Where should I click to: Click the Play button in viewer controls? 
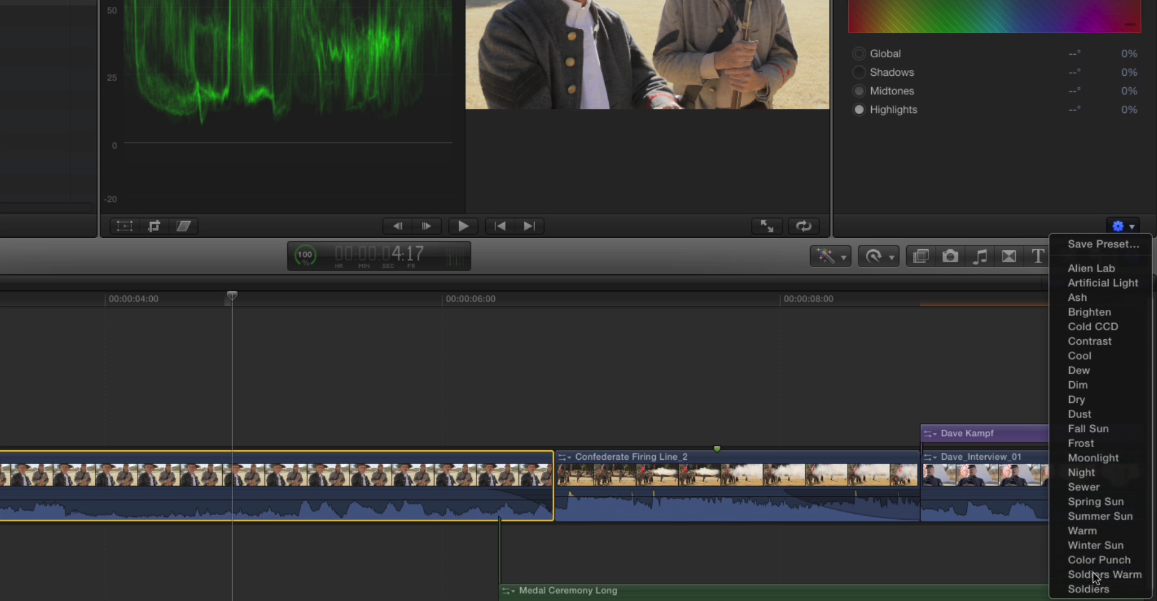[x=463, y=226]
